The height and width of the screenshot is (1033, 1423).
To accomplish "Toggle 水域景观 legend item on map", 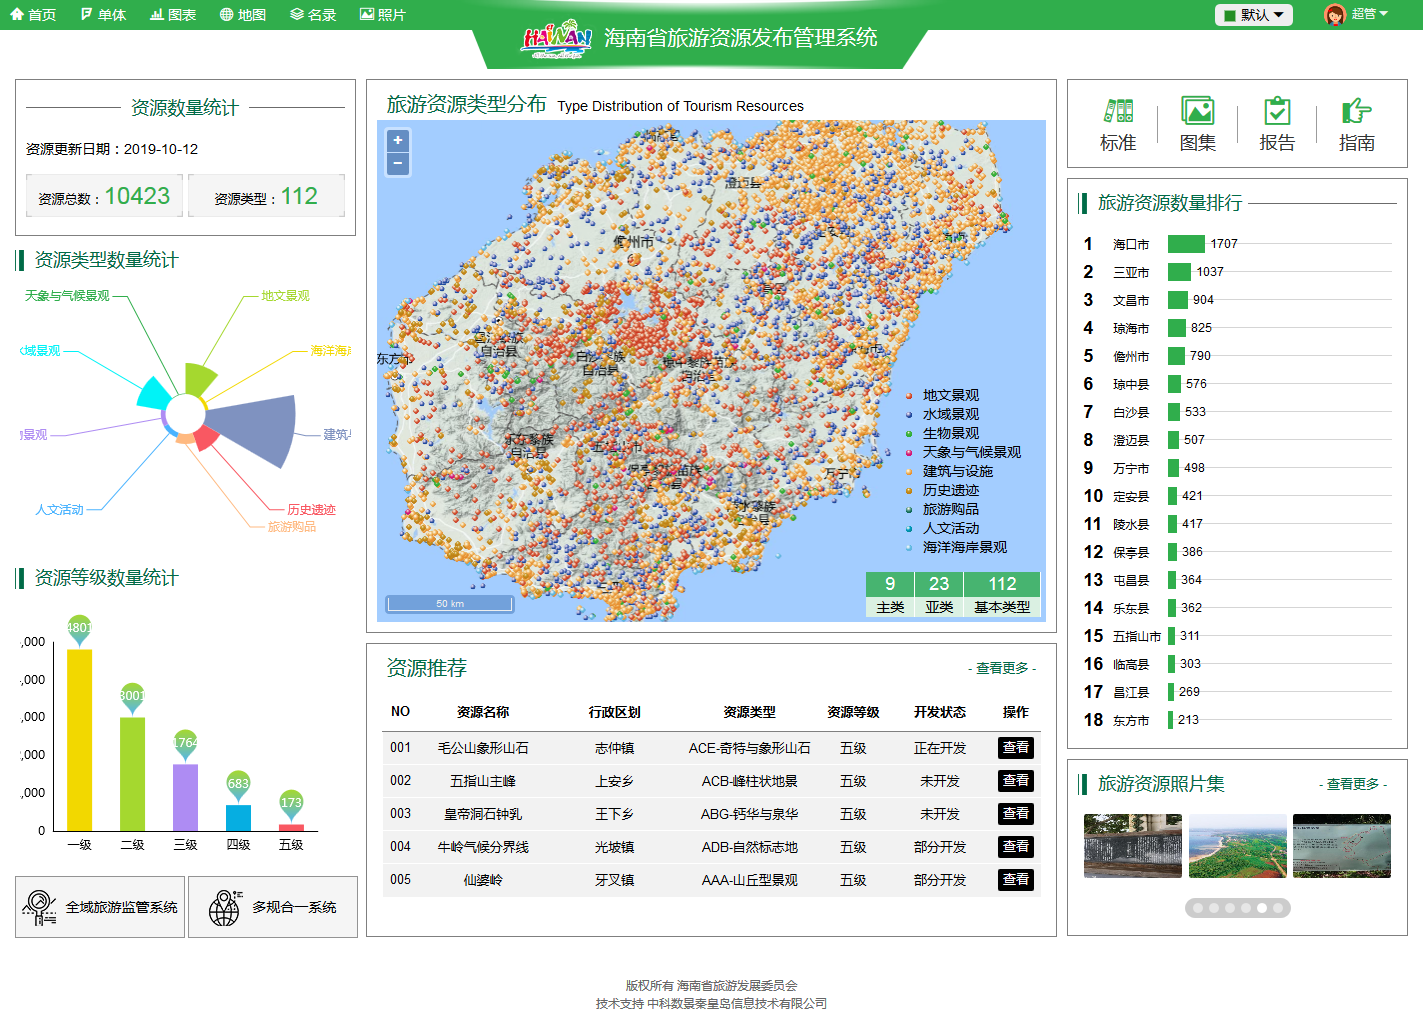I will (x=950, y=415).
